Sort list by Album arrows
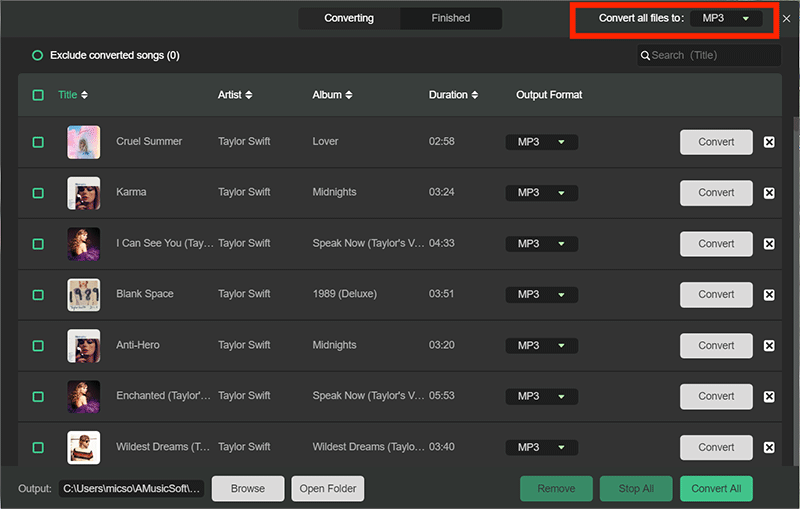Image resolution: width=800 pixels, height=509 pixels. [349, 95]
